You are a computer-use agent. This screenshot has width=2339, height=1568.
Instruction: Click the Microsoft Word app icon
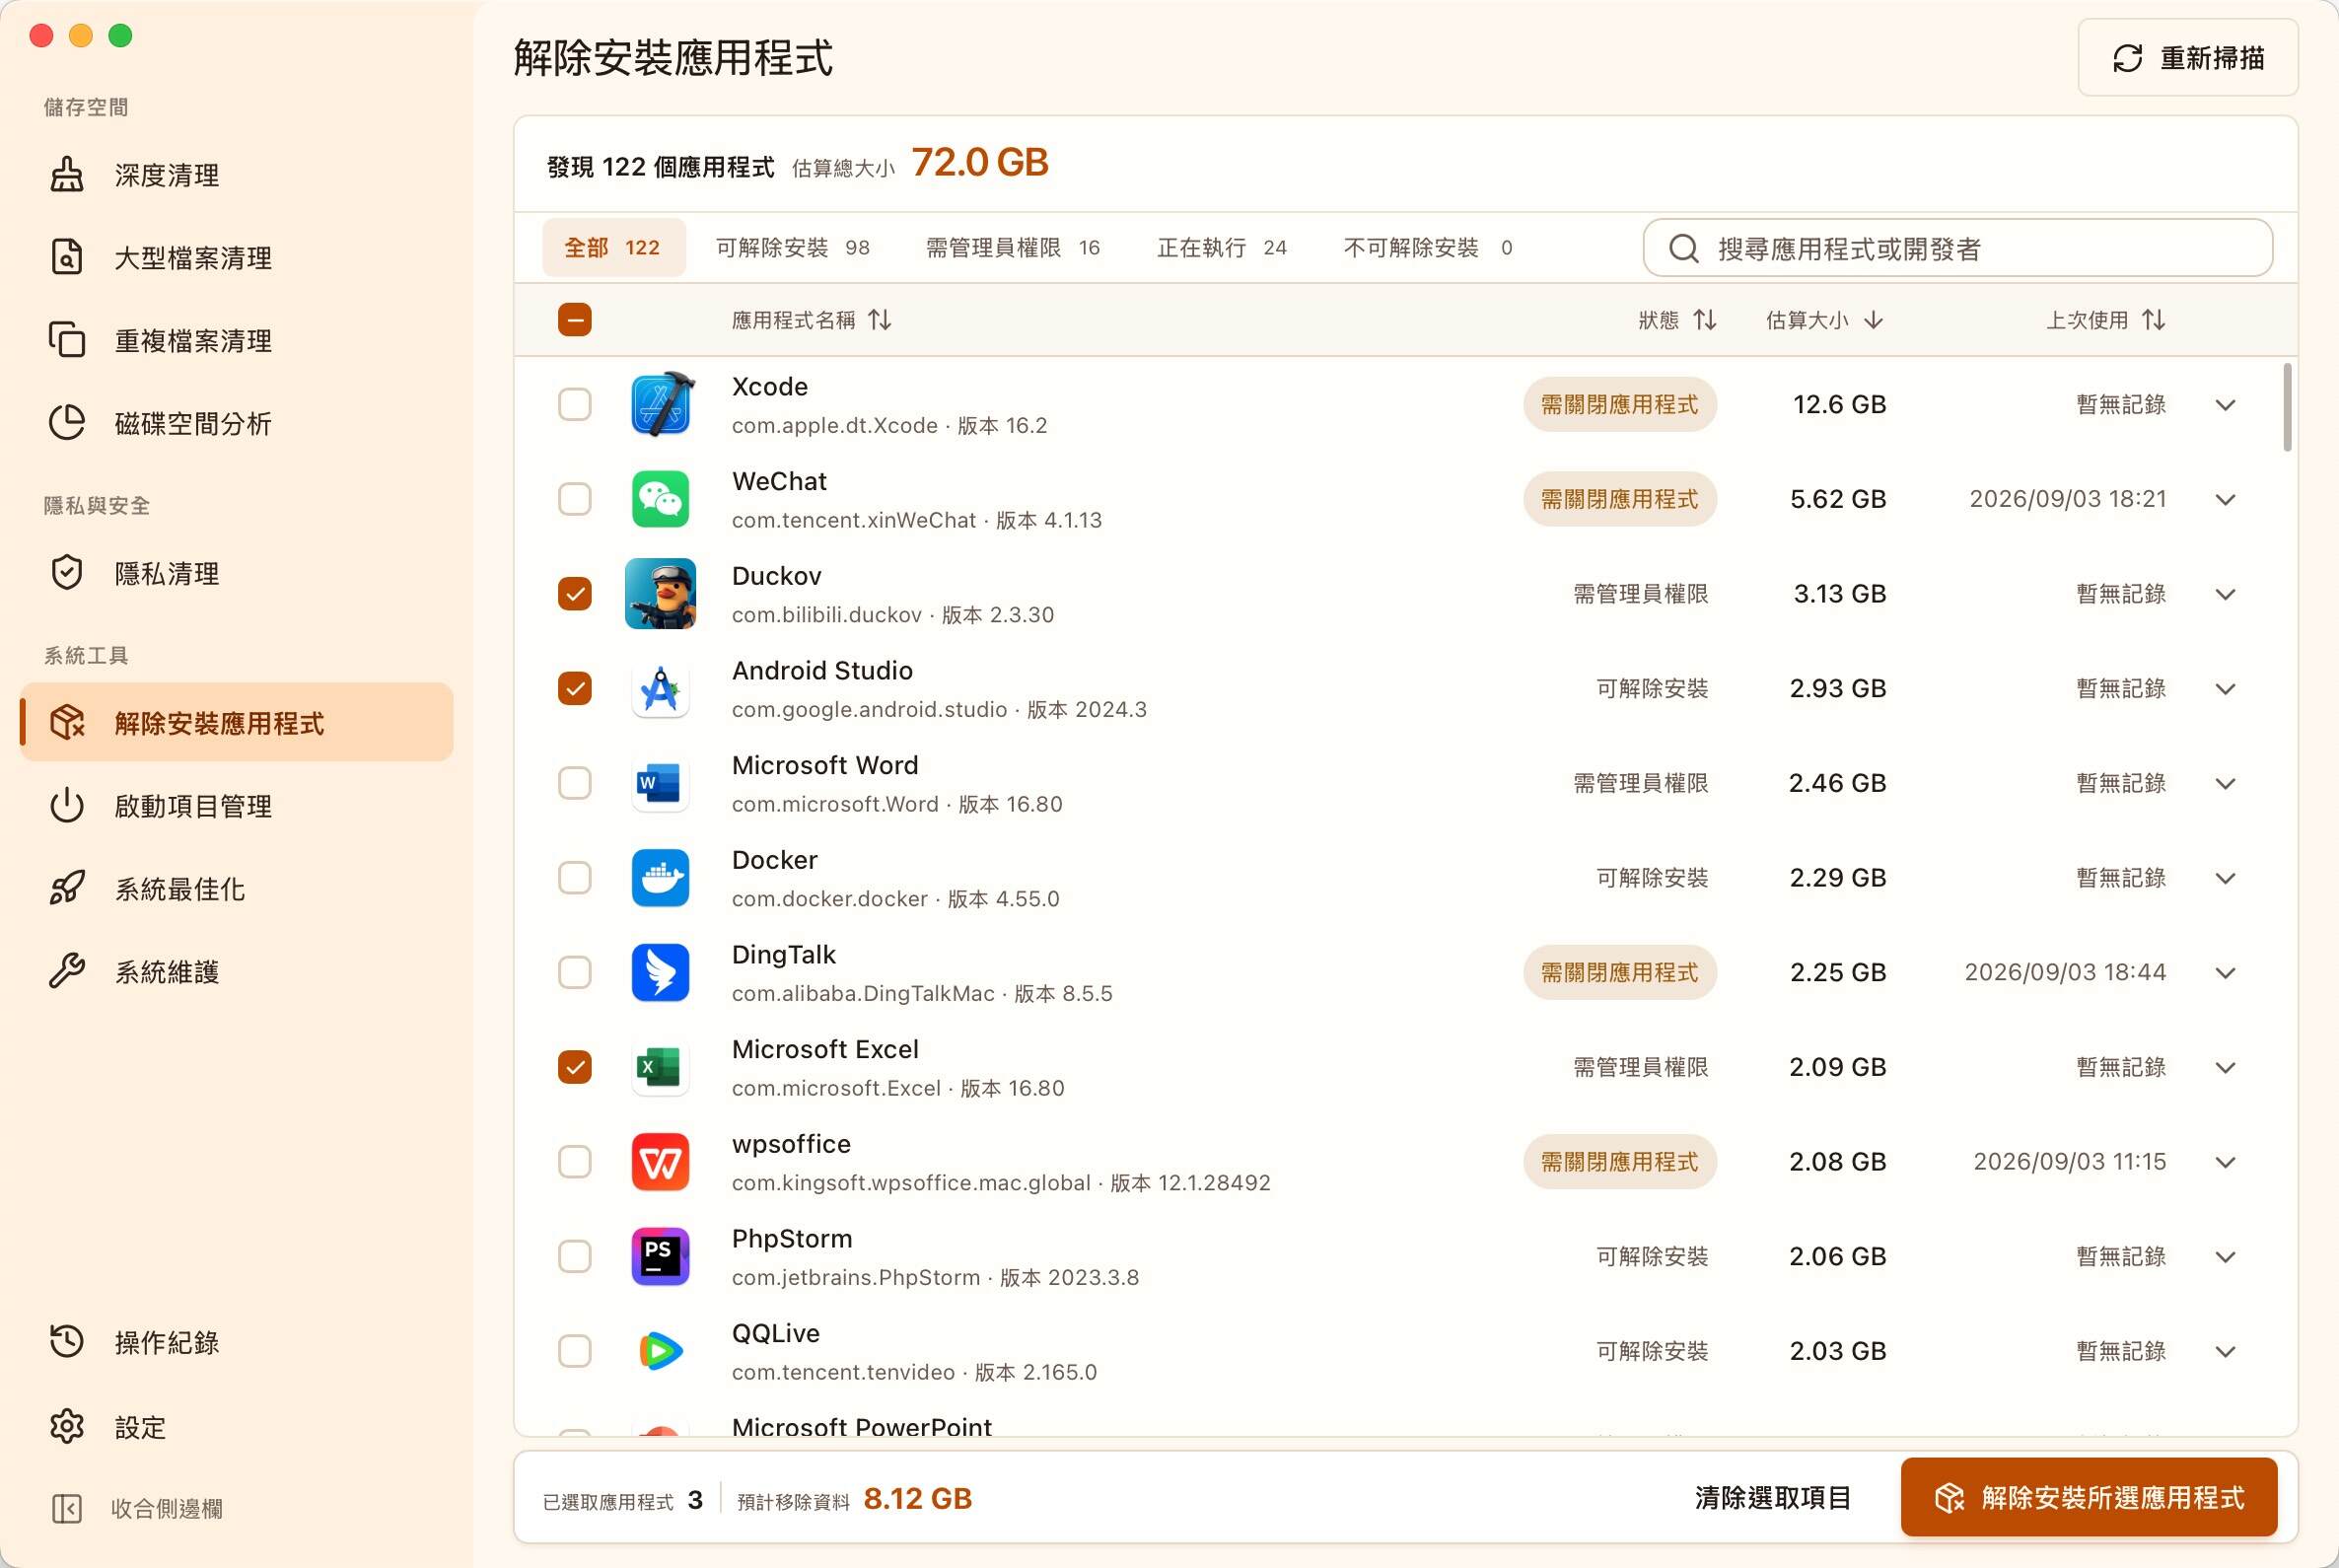[x=661, y=783]
